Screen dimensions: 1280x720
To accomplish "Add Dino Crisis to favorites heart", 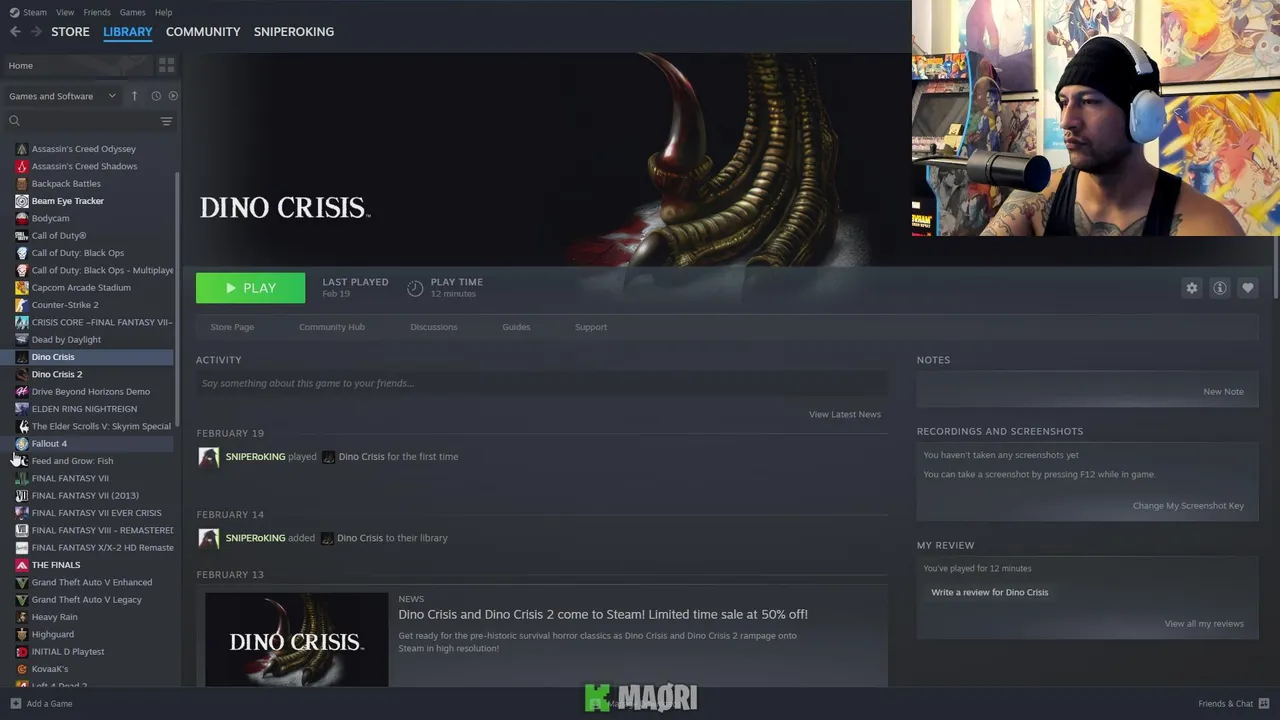I will [x=1248, y=288].
